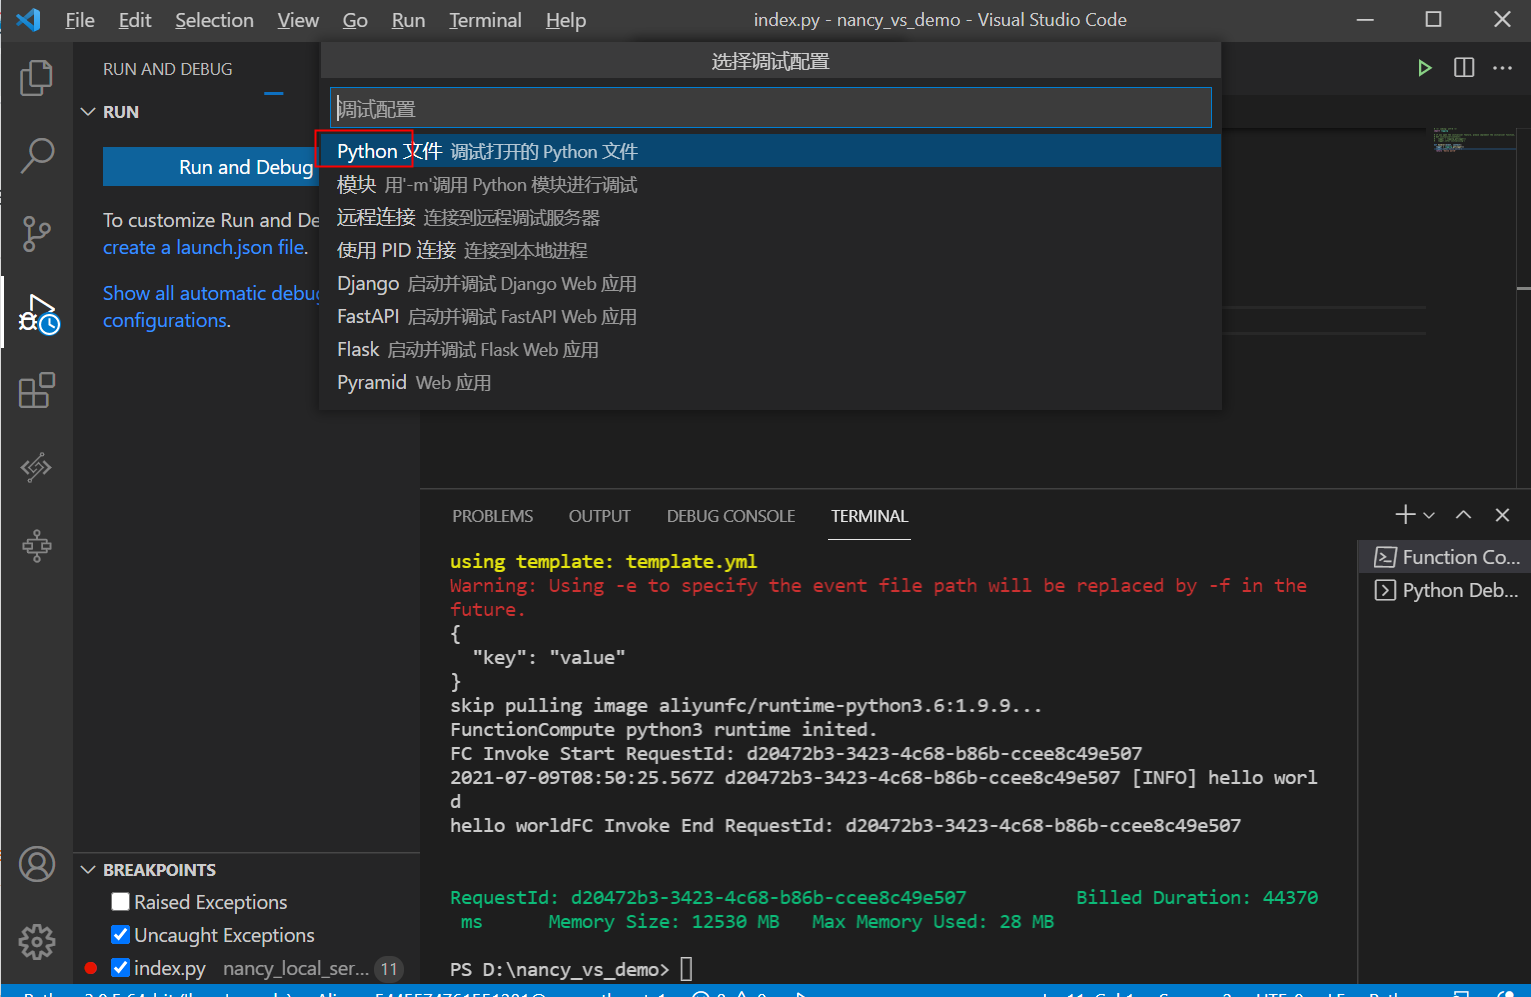Click the create a launch.json file link
This screenshot has height=997, width=1531.
[x=204, y=247]
